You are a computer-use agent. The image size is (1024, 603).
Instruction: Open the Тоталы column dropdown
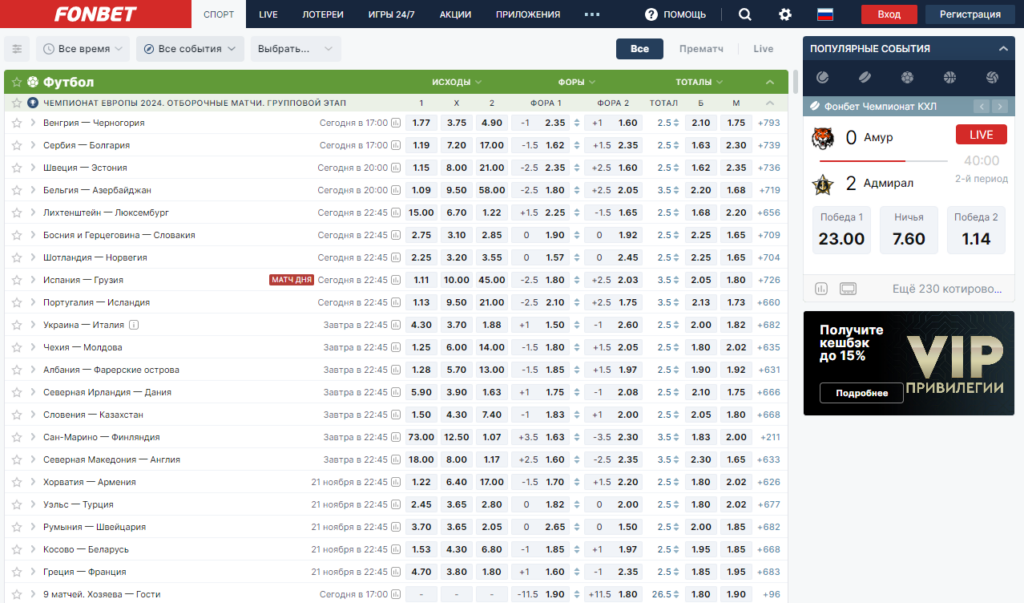tap(699, 82)
